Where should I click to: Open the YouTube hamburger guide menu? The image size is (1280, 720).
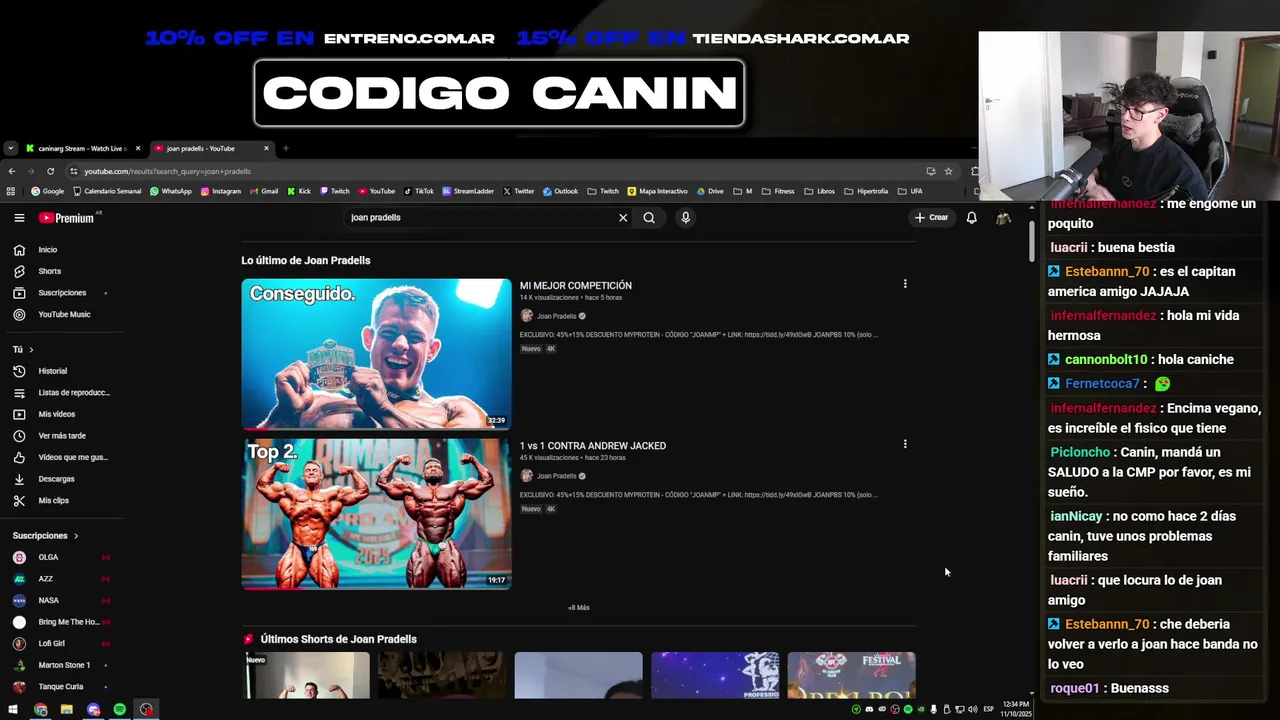tap(19, 217)
